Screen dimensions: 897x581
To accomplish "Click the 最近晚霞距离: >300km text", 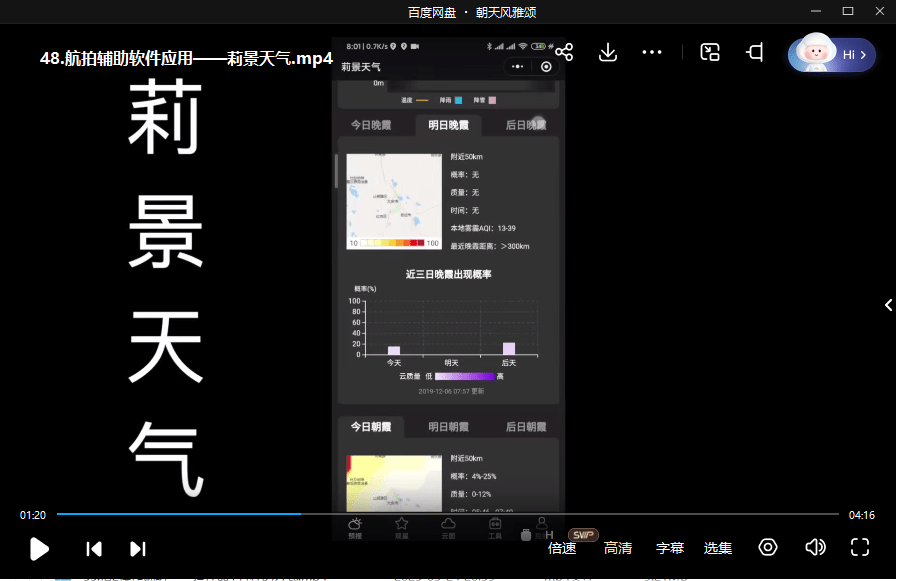I will click(490, 246).
